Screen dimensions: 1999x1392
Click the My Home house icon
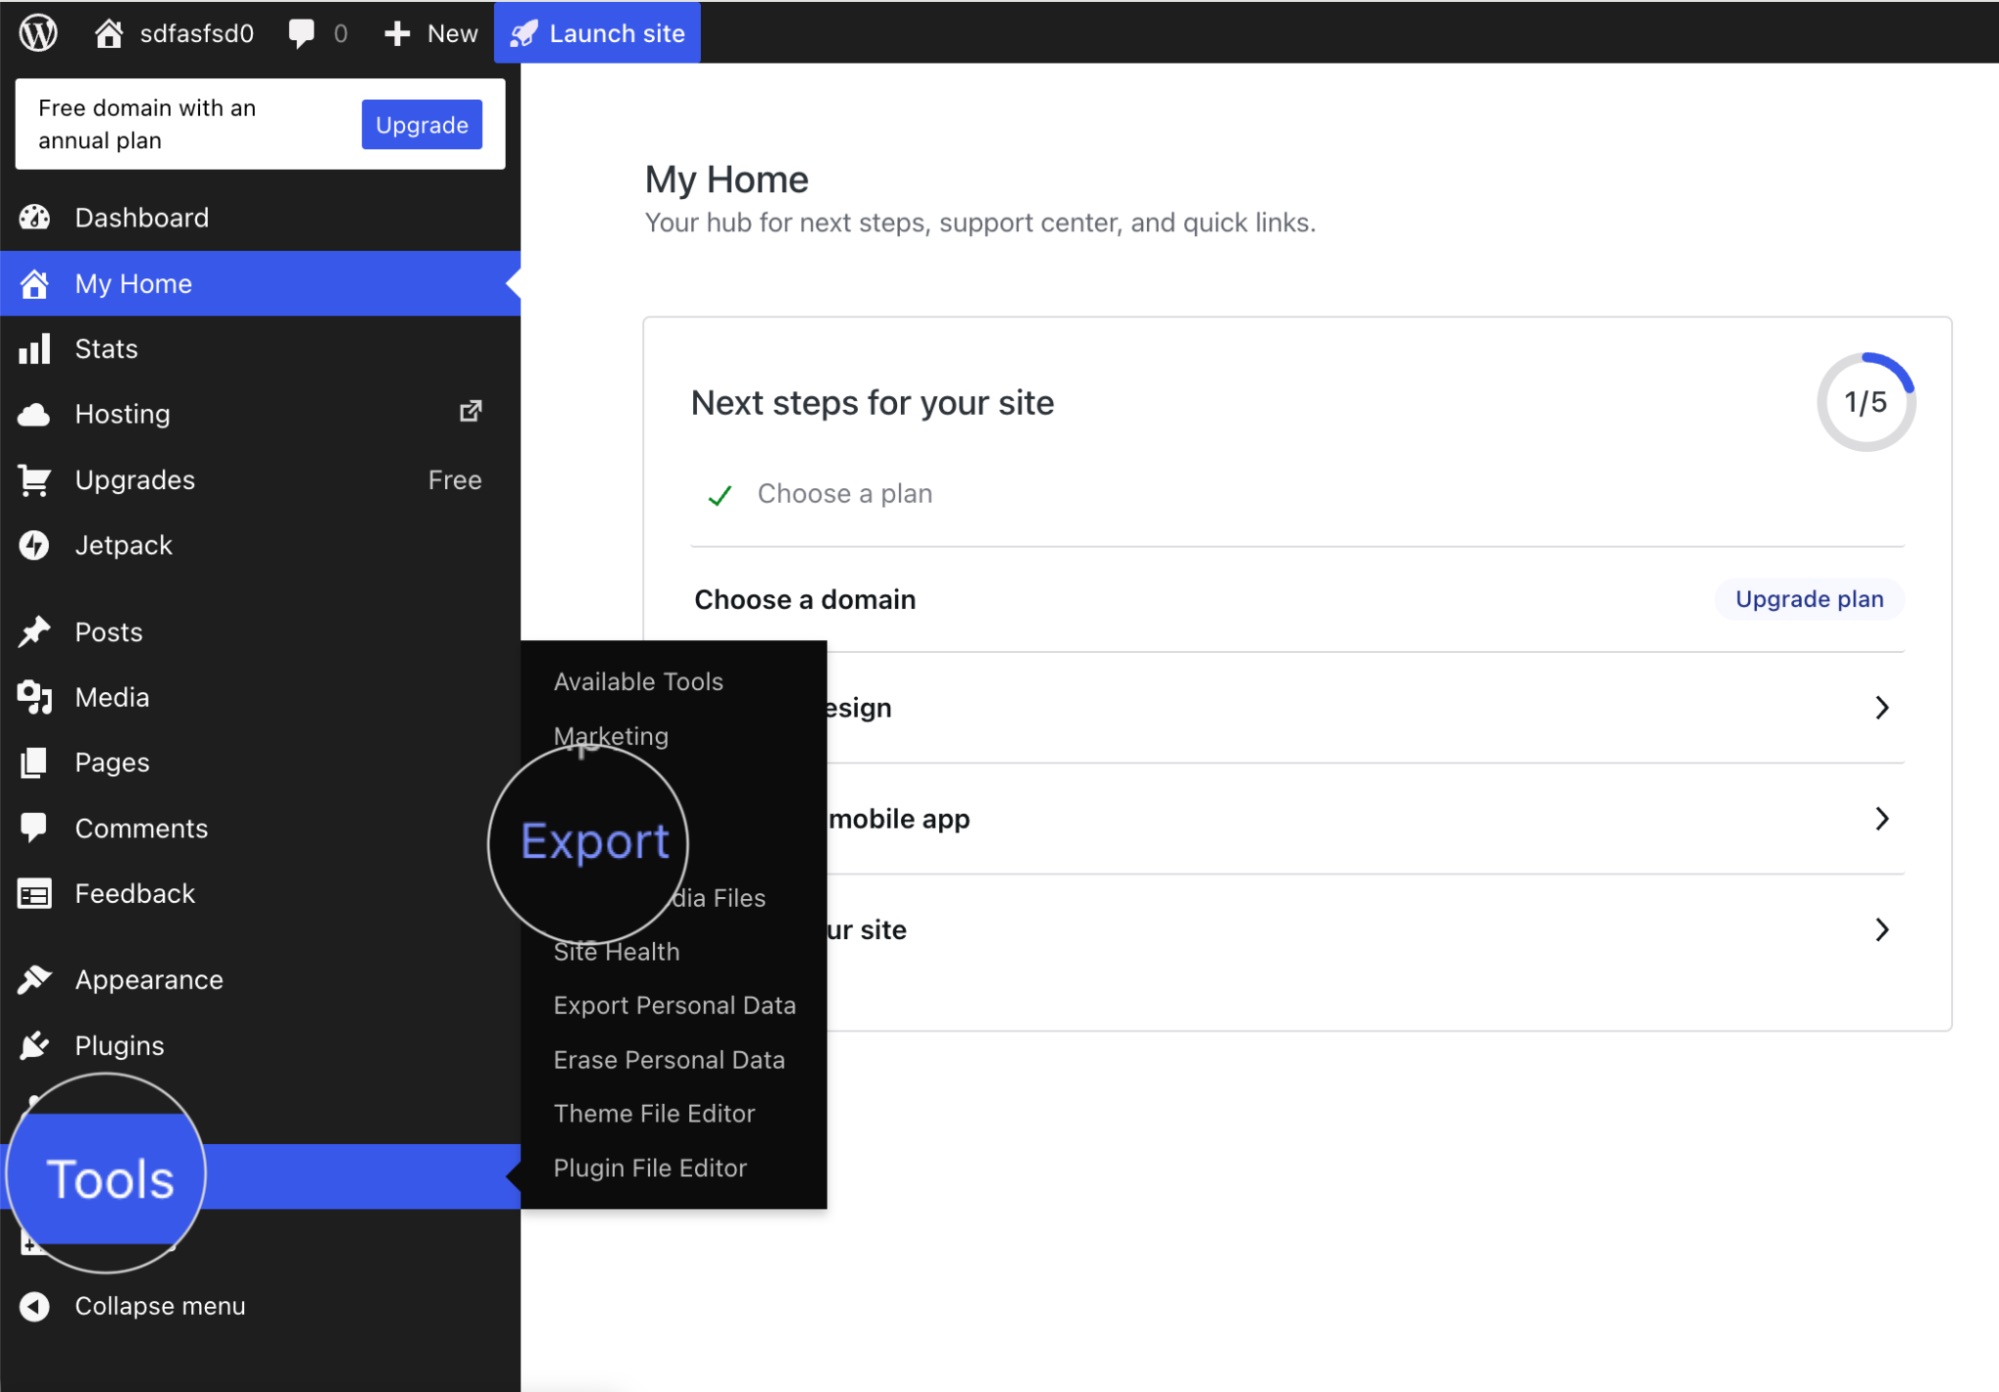pos(35,284)
